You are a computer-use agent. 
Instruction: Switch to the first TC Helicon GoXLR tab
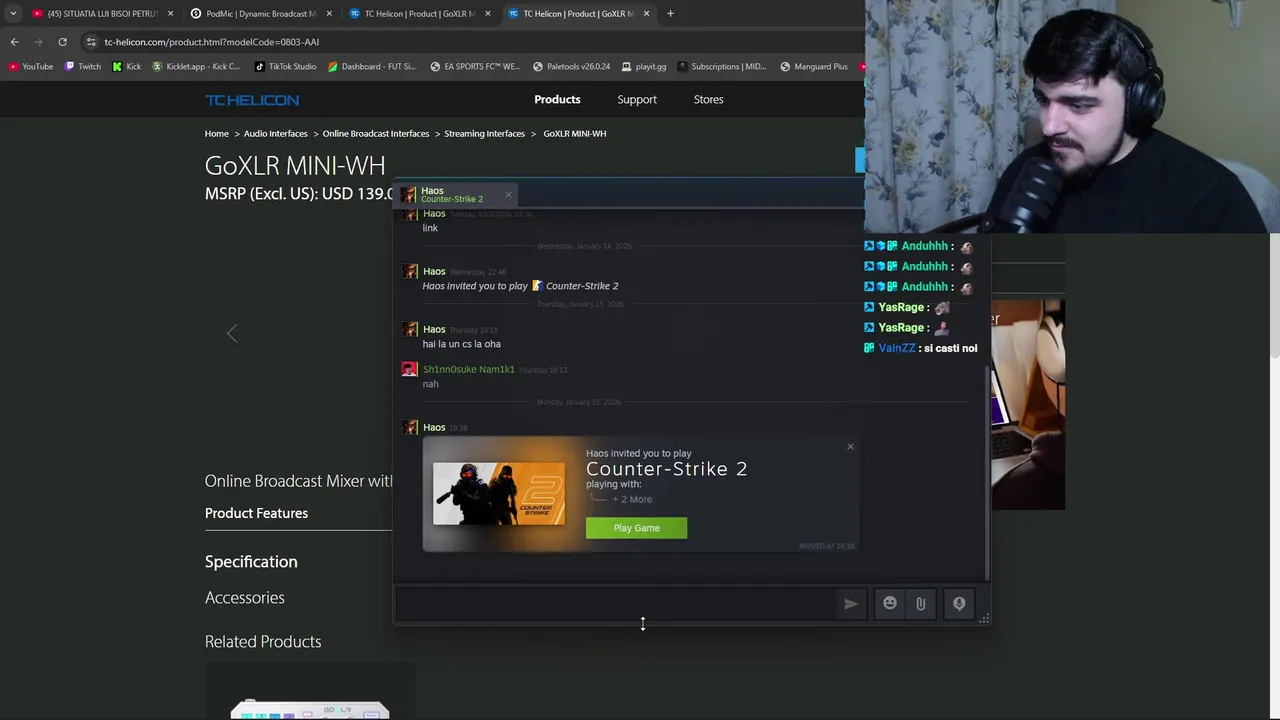pos(418,14)
